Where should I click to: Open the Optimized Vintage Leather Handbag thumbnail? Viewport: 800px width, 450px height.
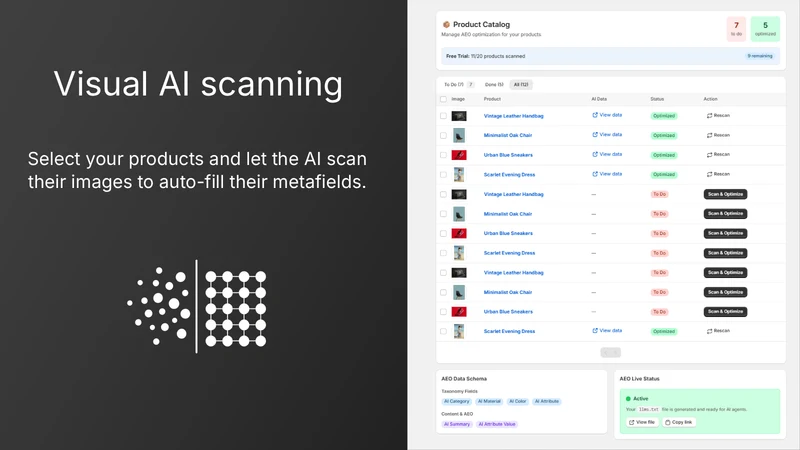pyautogui.click(x=459, y=116)
